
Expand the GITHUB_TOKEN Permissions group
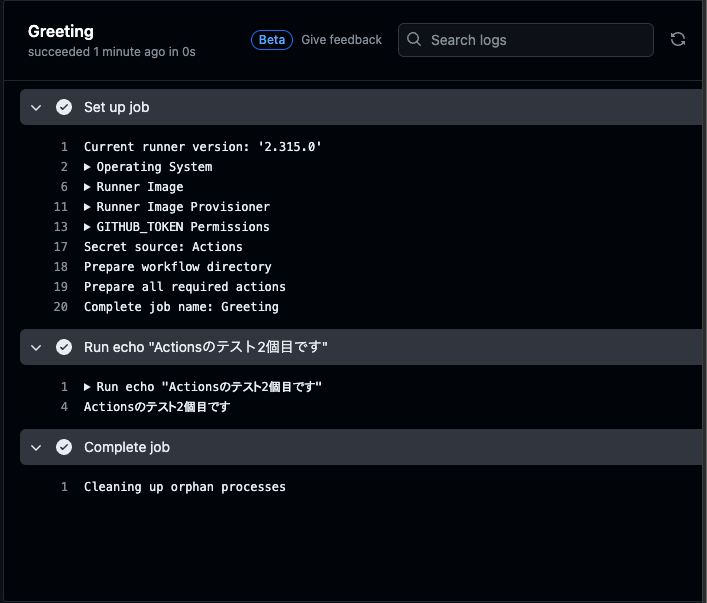[x=87, y=227]
